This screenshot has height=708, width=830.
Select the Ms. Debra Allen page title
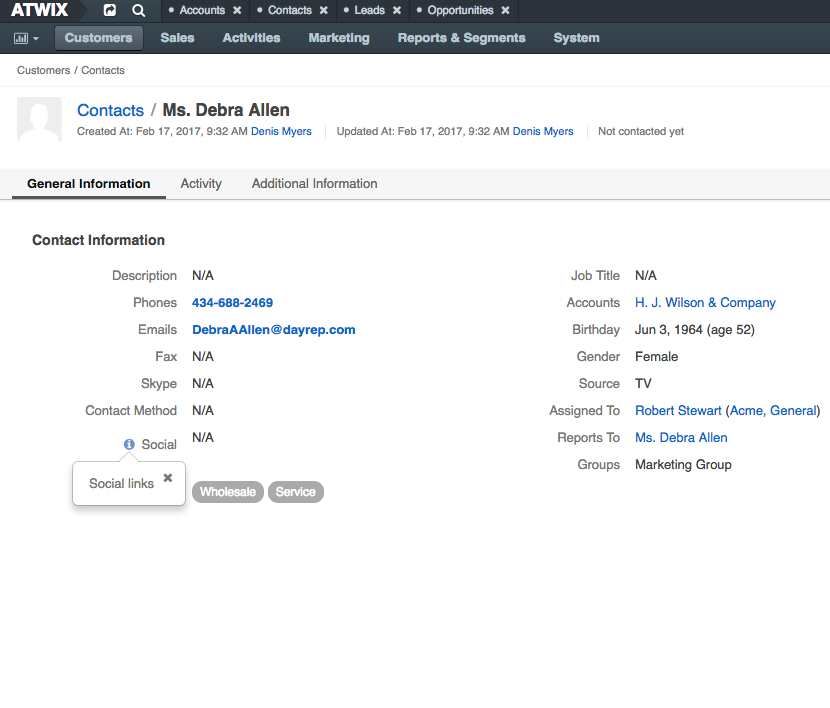point(226,110)
